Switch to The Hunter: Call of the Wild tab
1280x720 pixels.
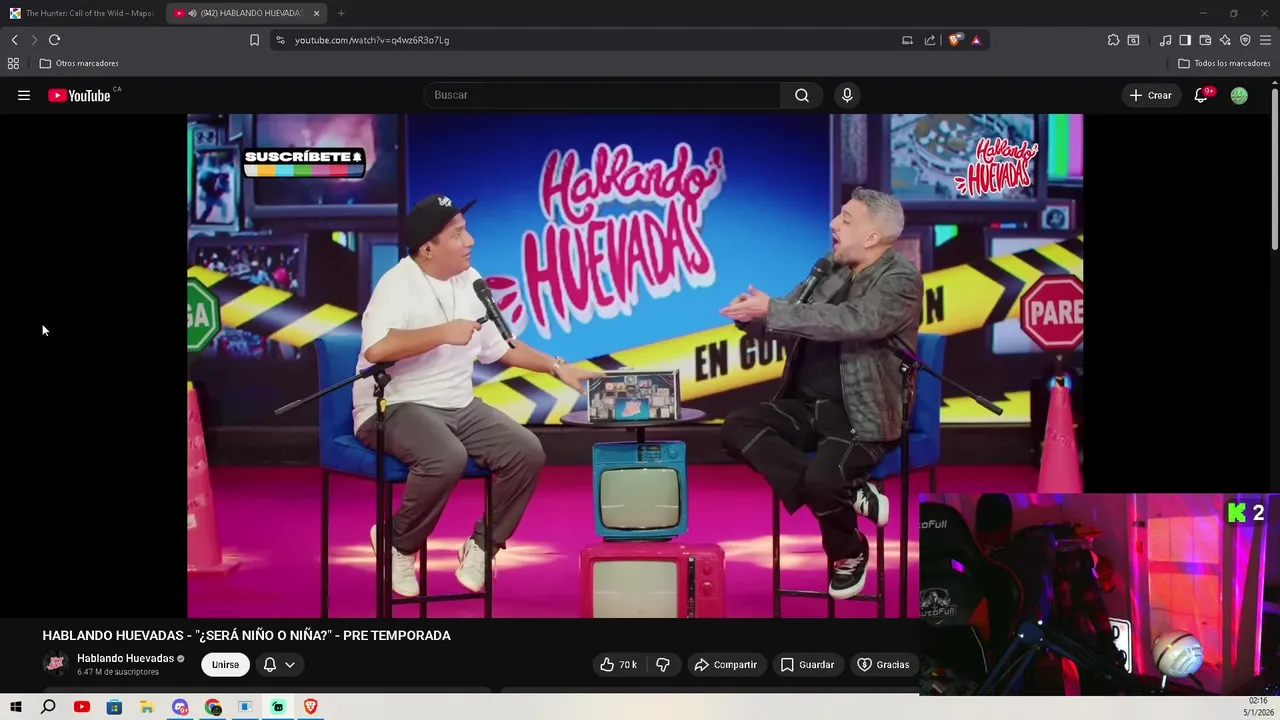[82, 13]
